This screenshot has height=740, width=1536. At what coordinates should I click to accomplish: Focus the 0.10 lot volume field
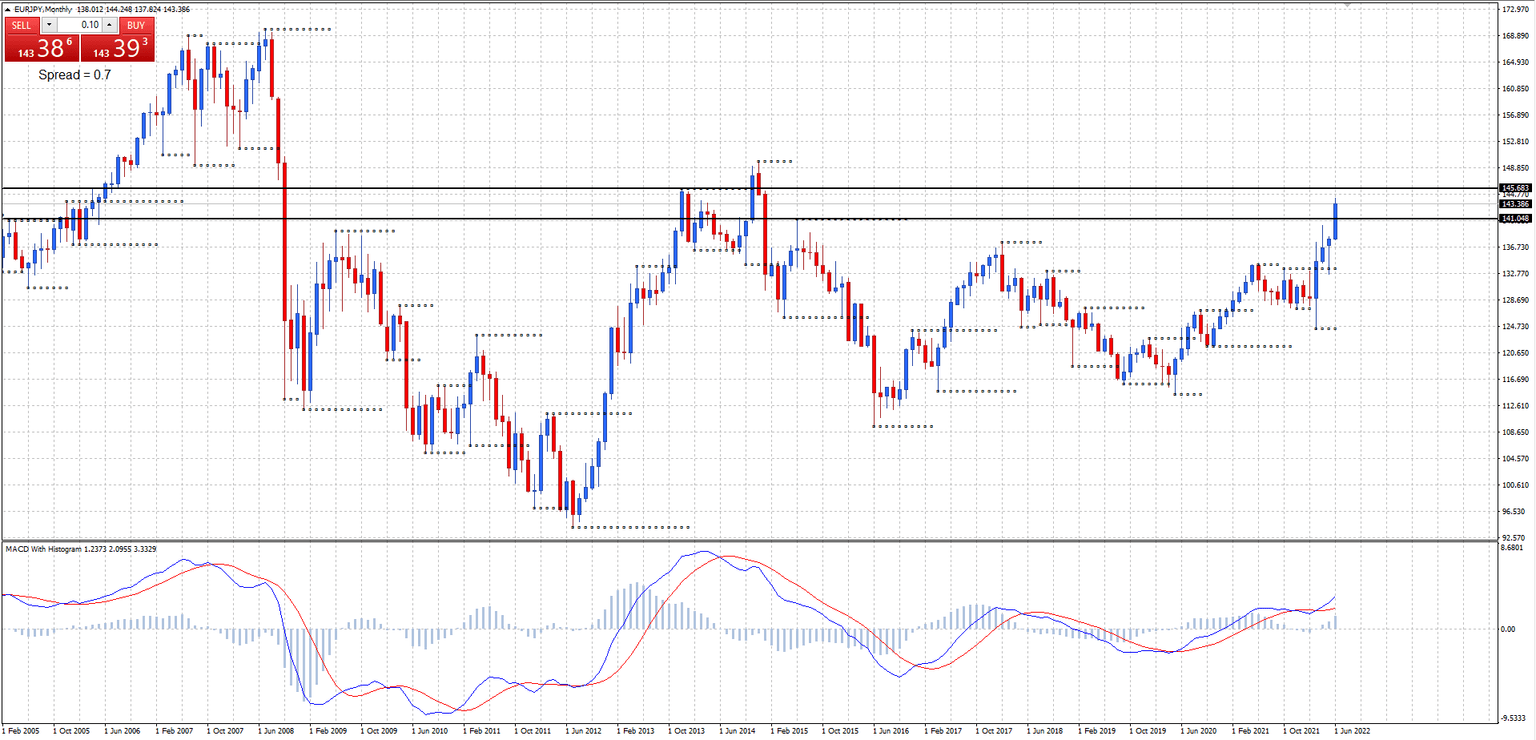(80, 25)
